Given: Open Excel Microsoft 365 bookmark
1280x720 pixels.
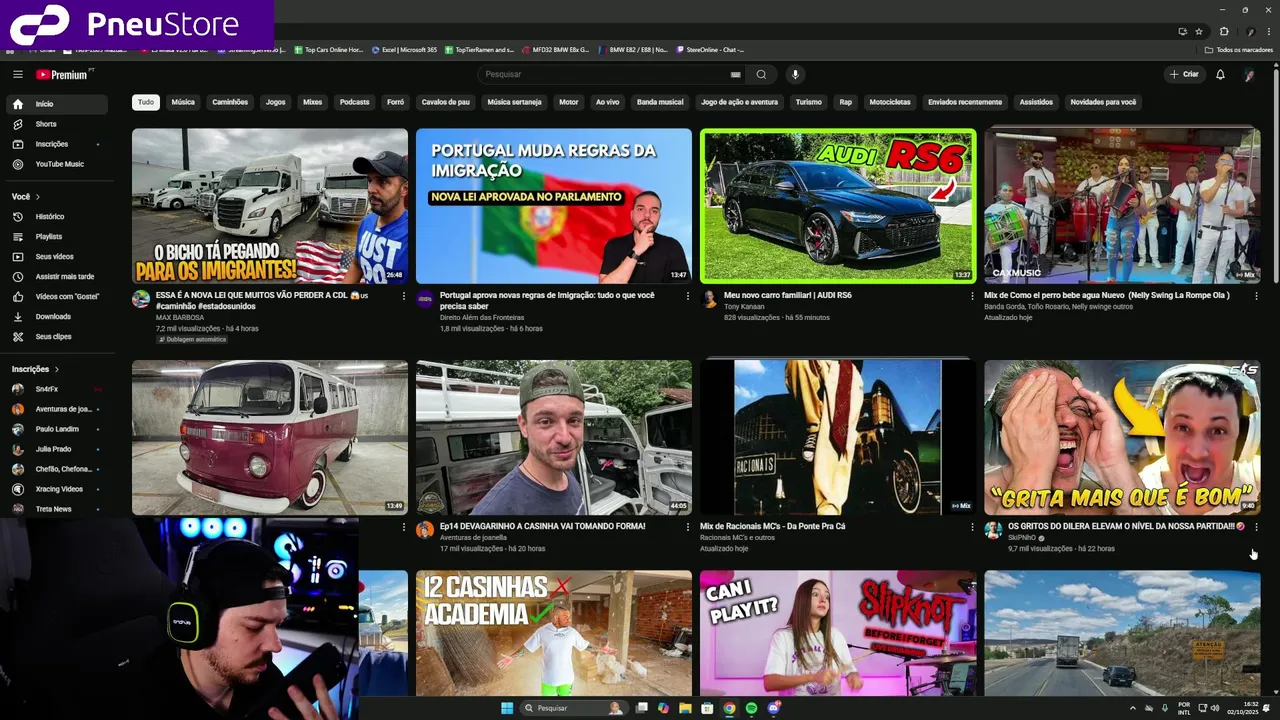Looking at the screenshot, I should pos(404,49).
